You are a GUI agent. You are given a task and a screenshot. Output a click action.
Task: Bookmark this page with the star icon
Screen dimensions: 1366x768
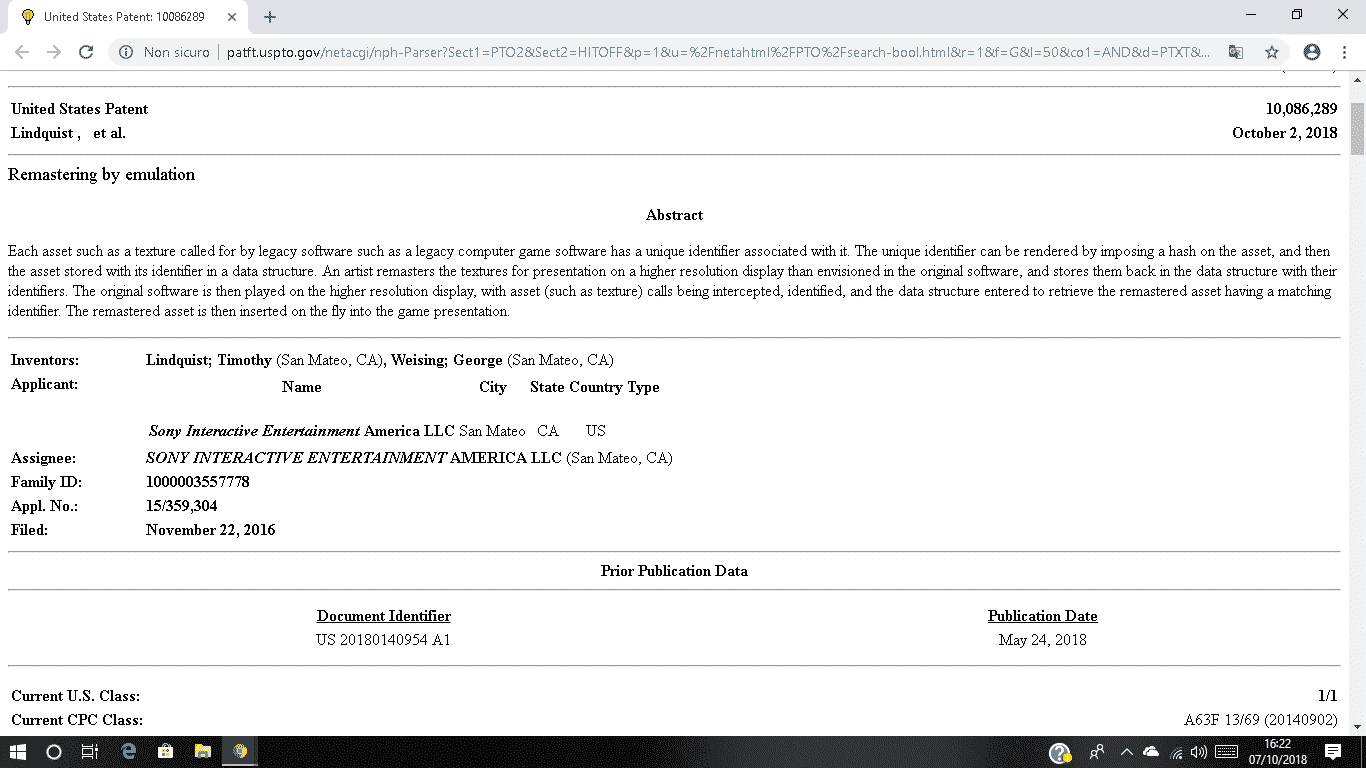point(1272,52)
